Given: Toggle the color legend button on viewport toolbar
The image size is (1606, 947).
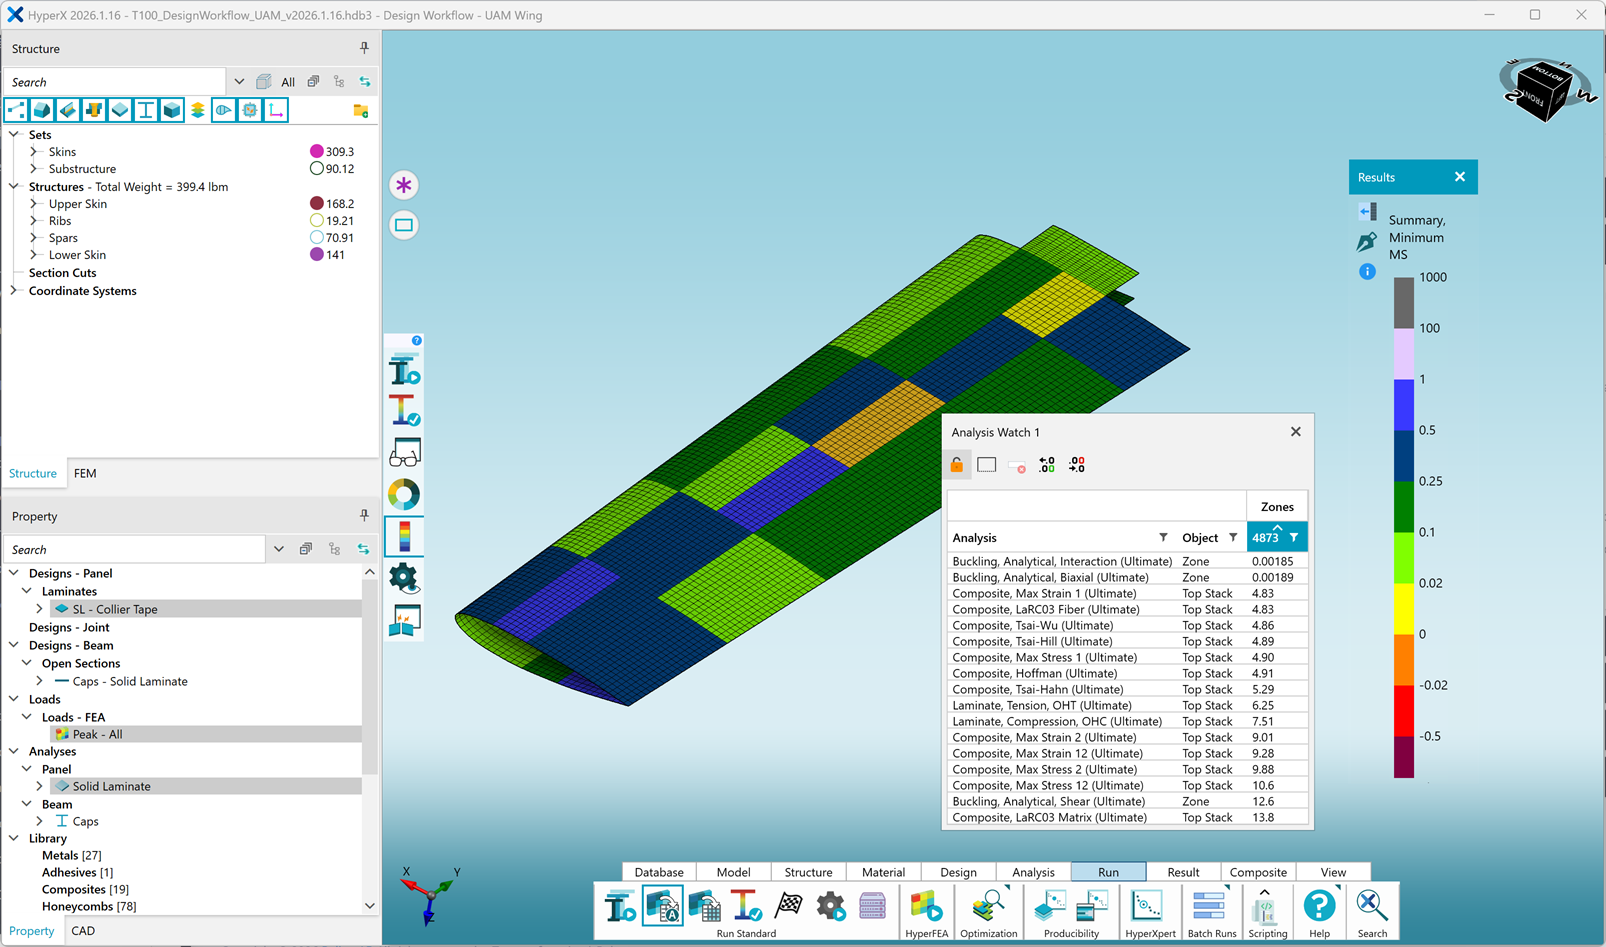Looking at the screenshot, I should [x=404, y=536].
